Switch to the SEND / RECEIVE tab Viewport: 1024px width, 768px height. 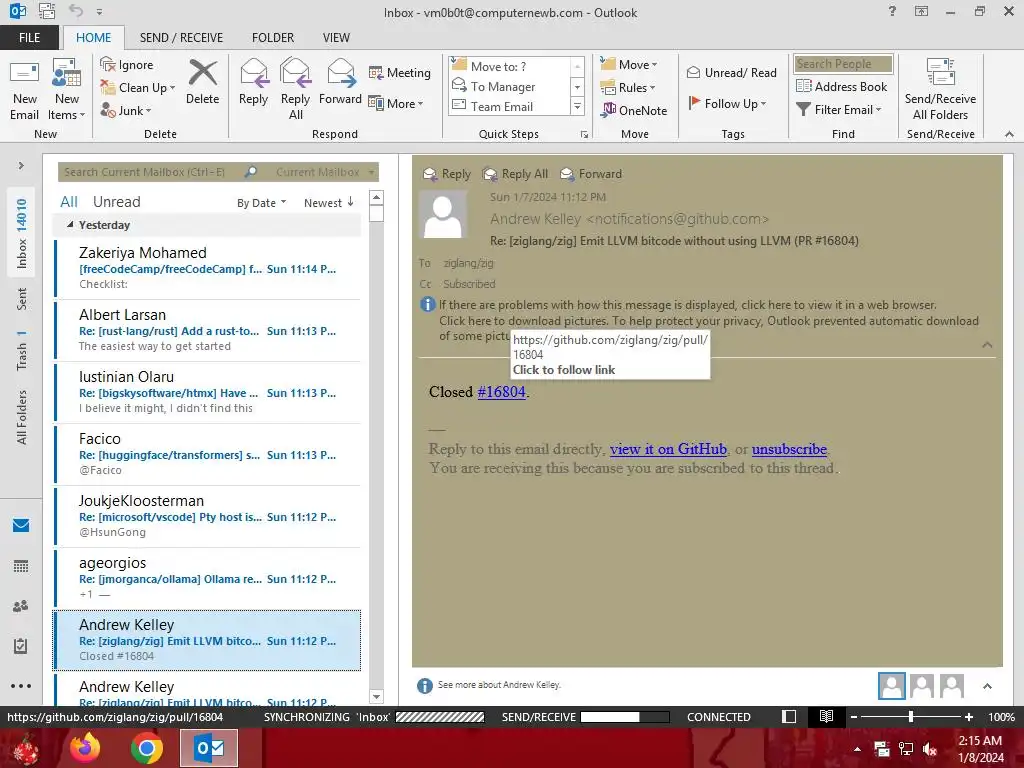(181, 38)
